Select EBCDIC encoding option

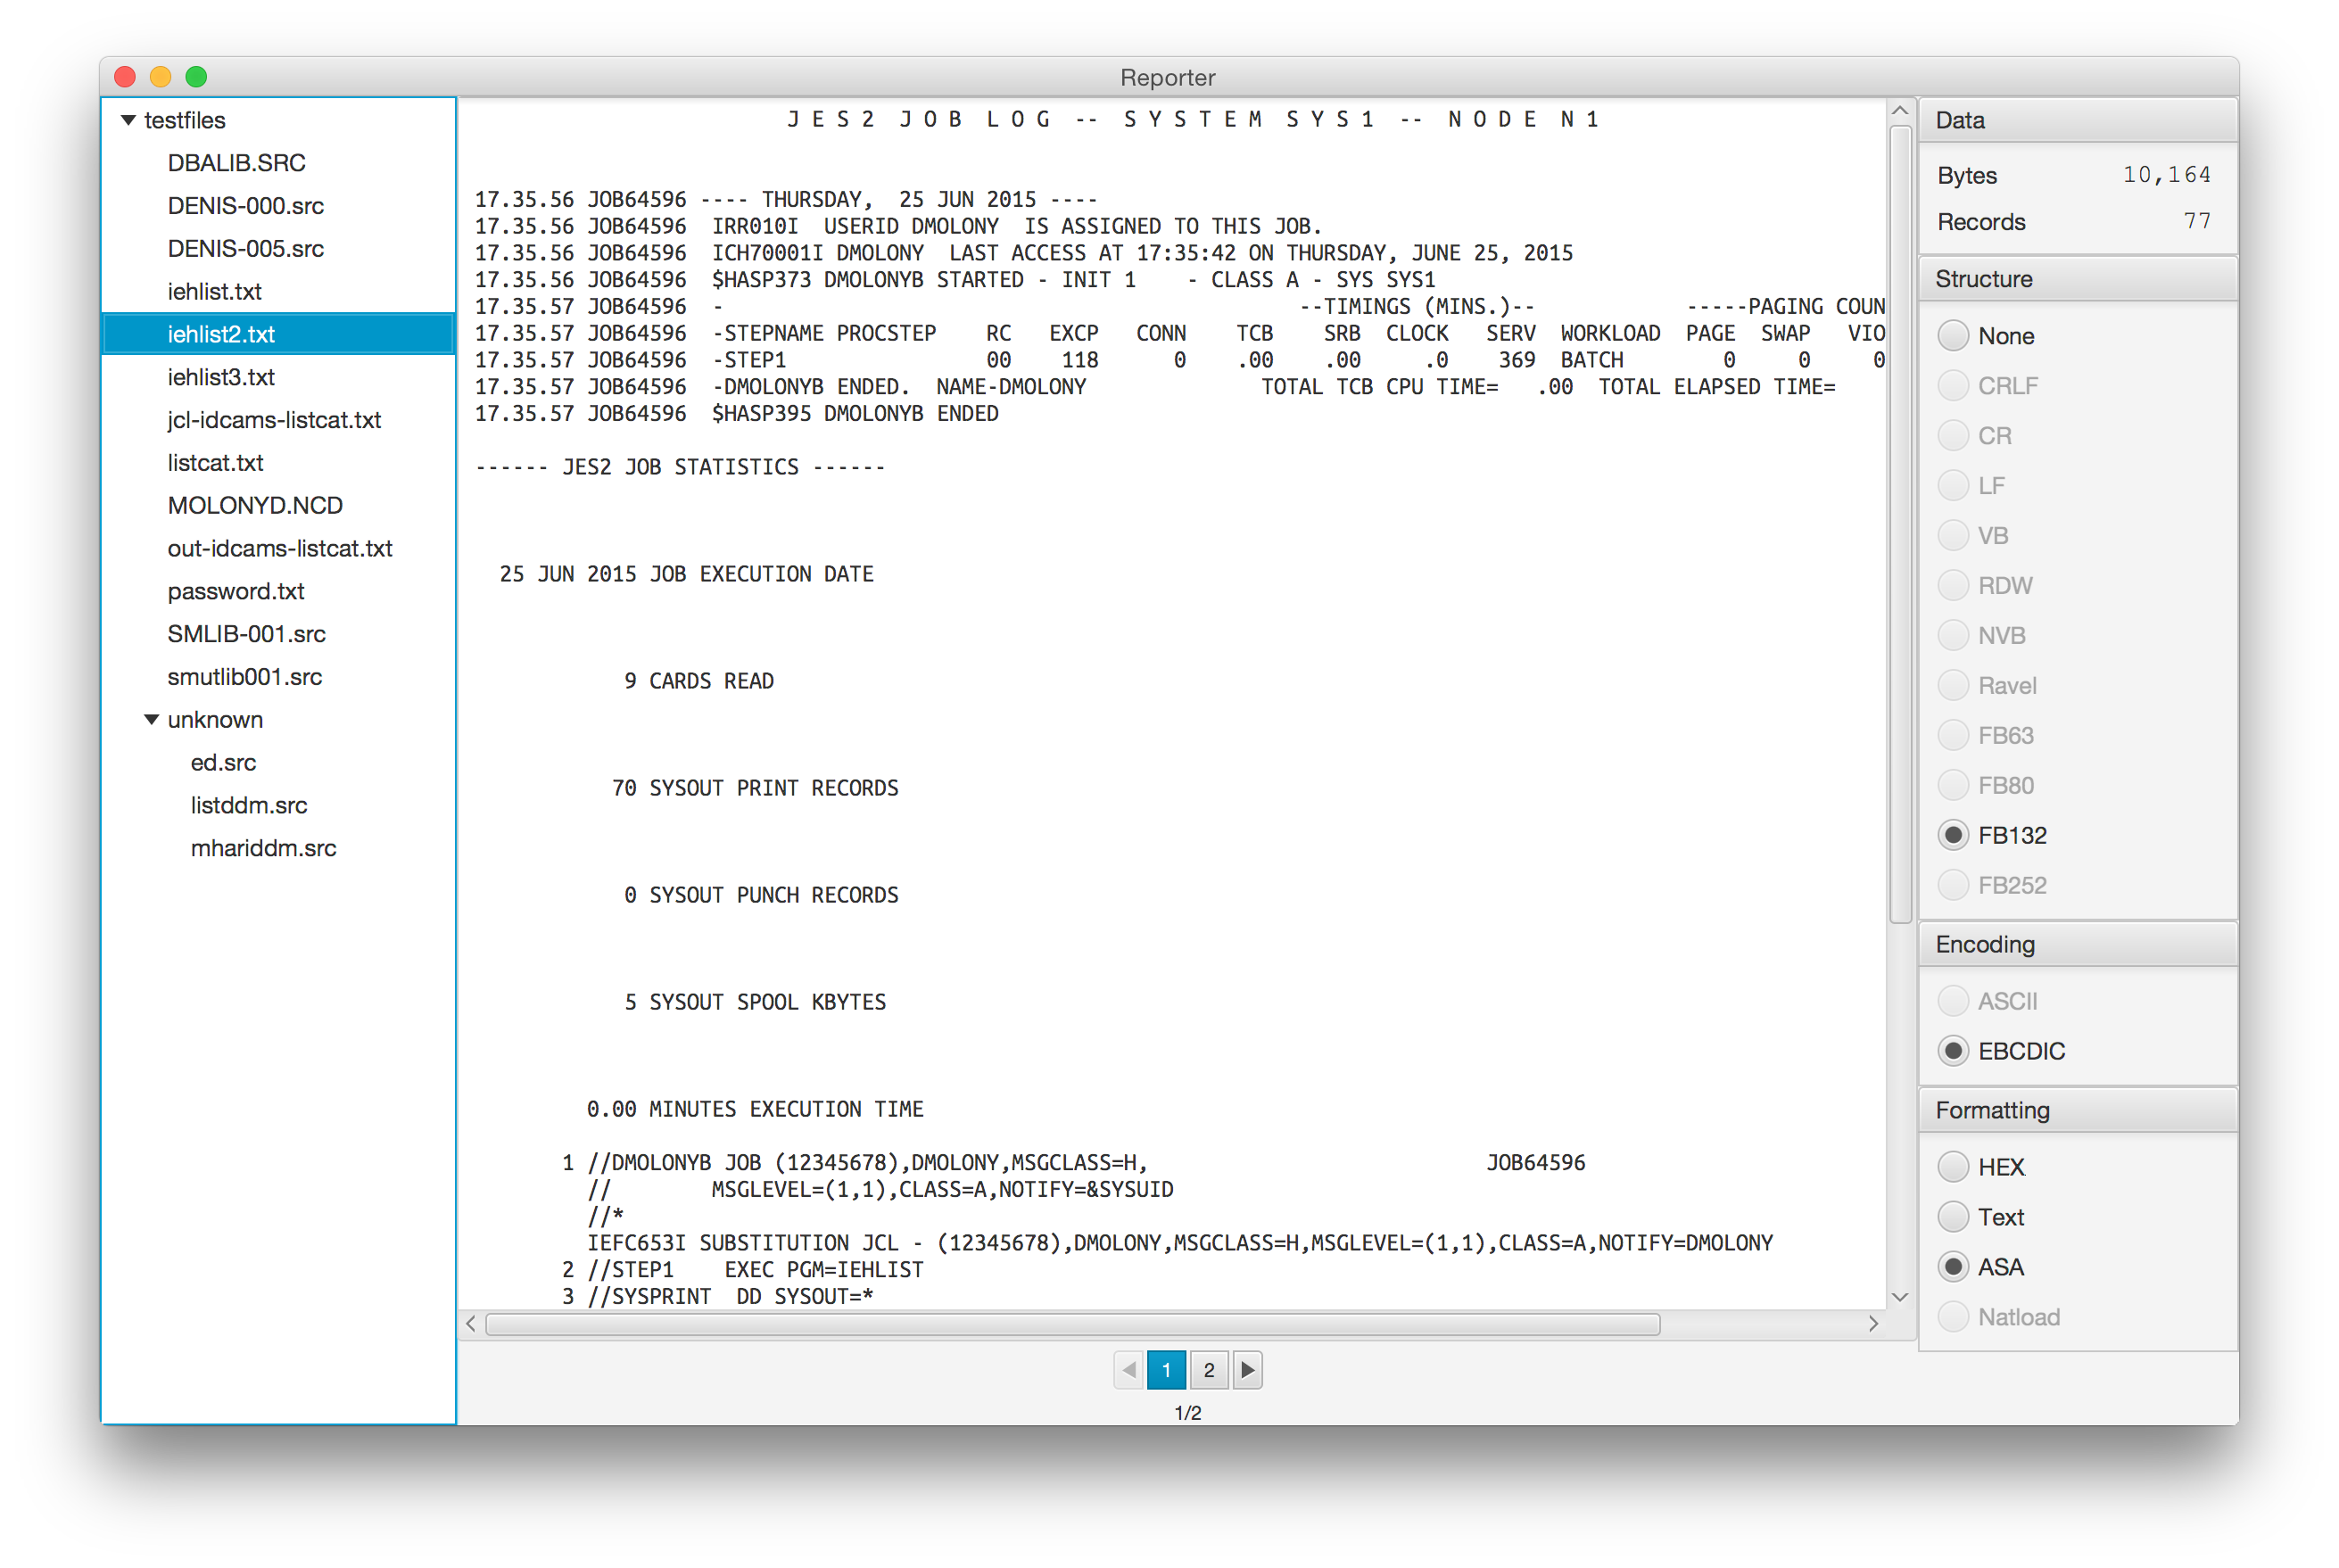1953,1050
